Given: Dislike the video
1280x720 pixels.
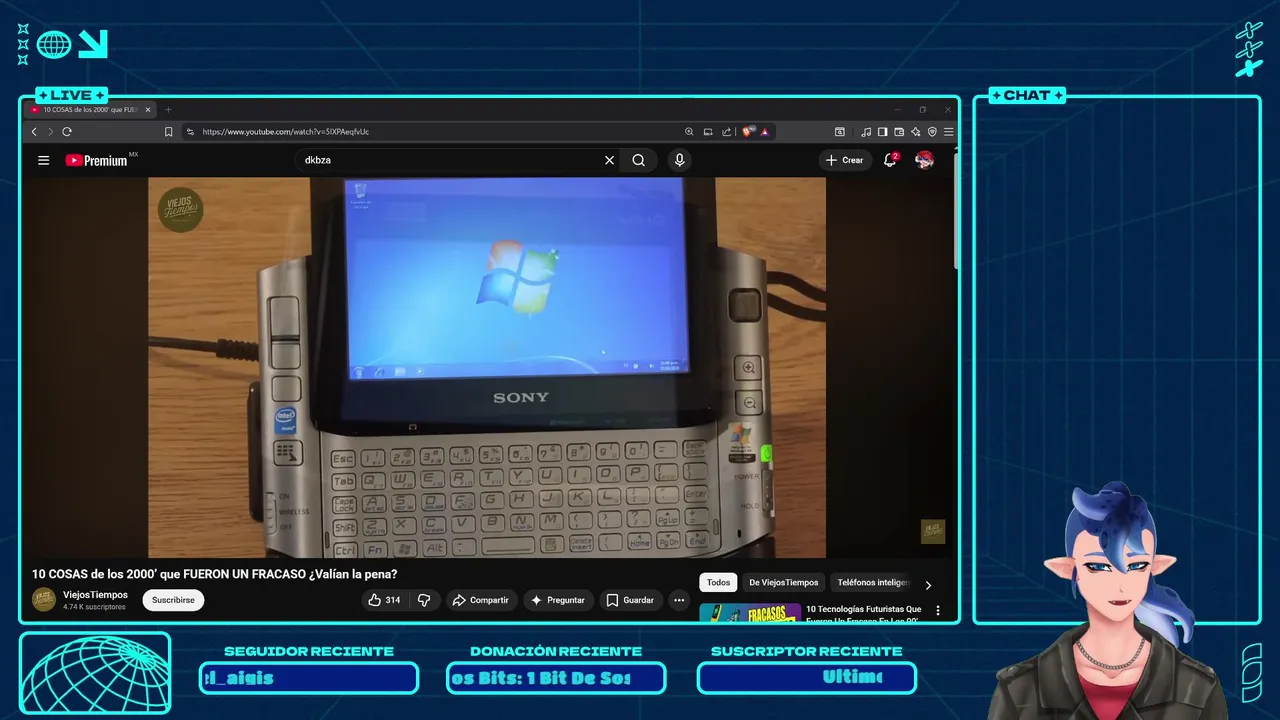Looking at the screenshot, I should coord(424,600).
